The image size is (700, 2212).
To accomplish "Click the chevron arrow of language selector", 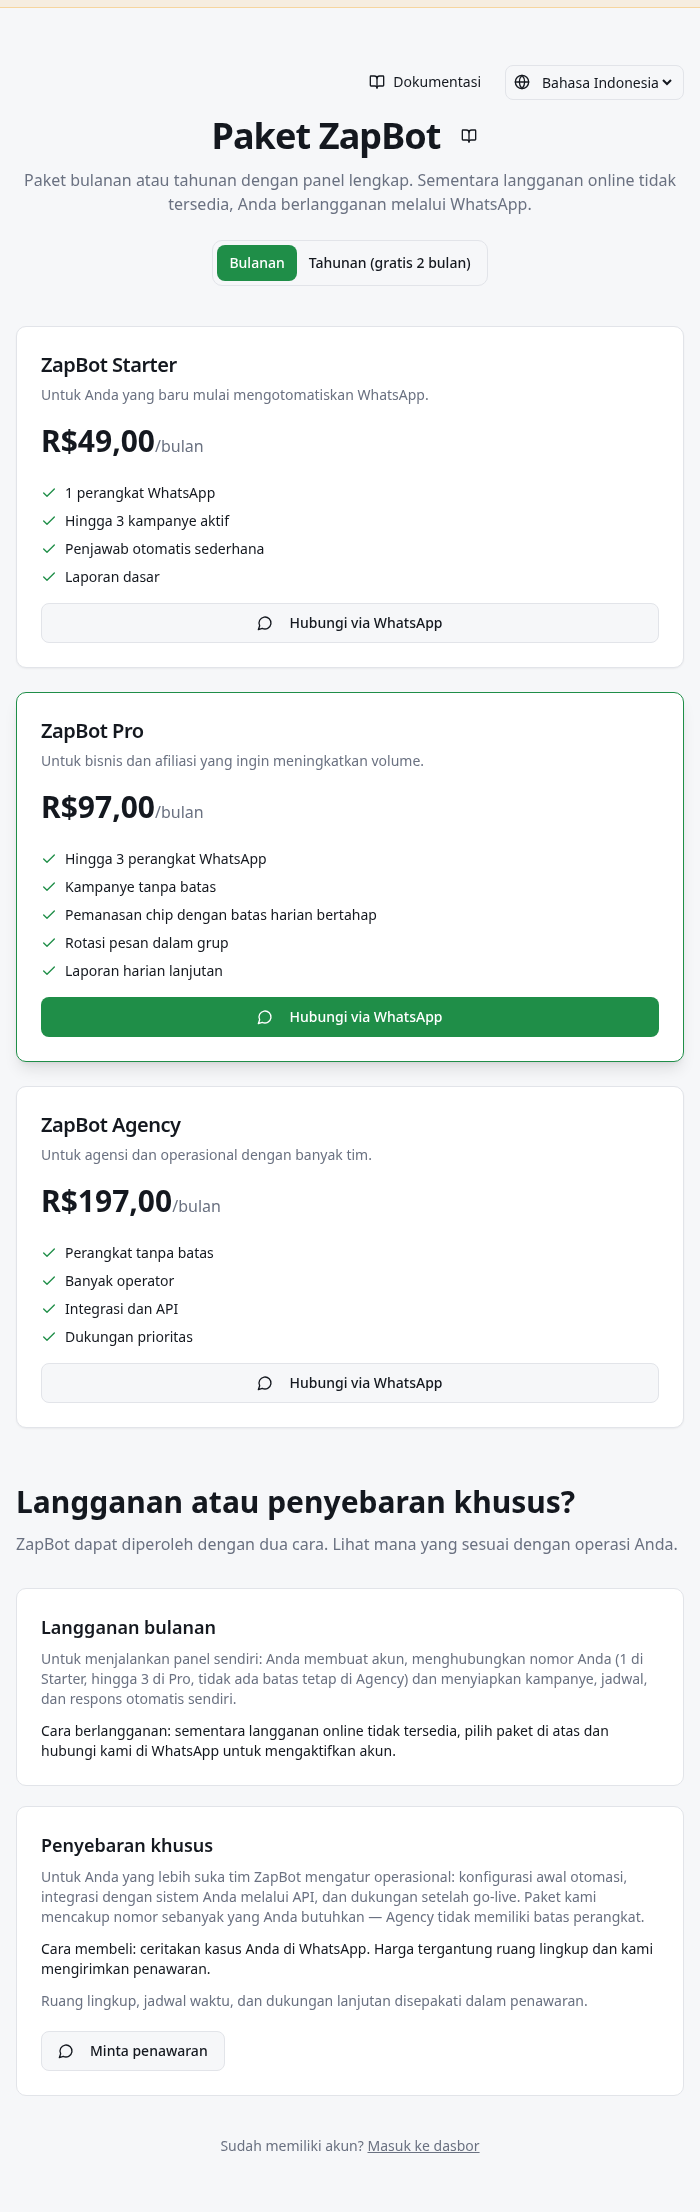I will pos(667,83).
